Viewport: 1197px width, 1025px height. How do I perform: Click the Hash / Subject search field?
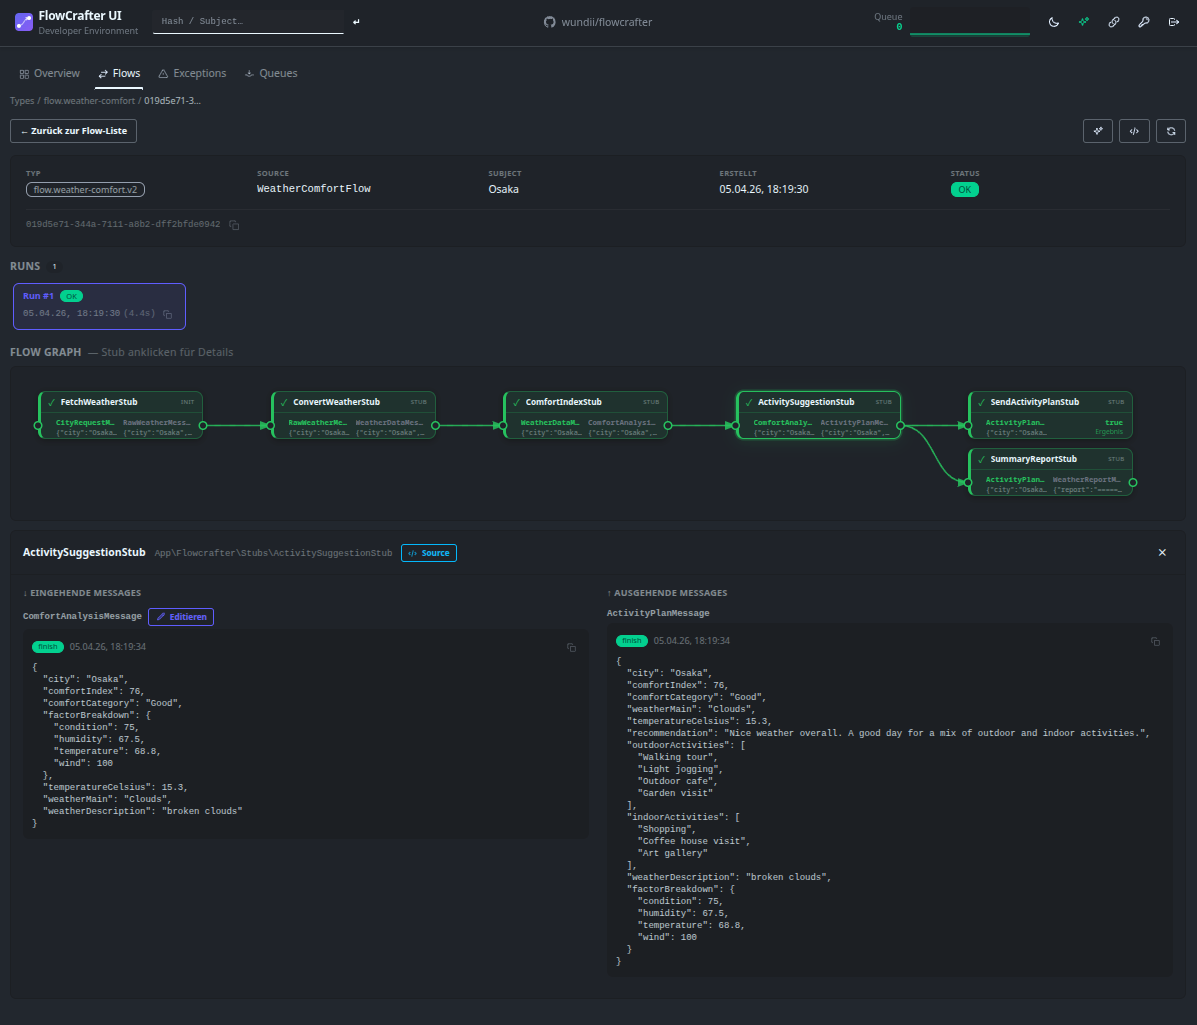(247, 21)
